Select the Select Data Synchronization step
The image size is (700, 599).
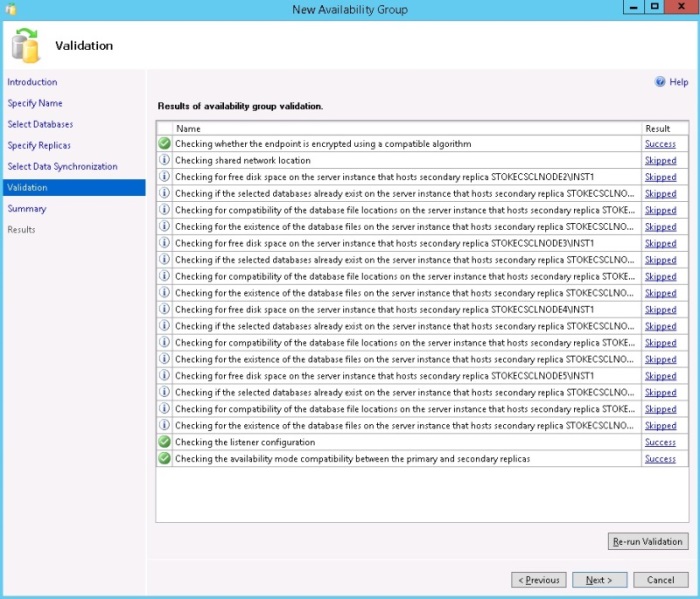(x=62, y=166)
